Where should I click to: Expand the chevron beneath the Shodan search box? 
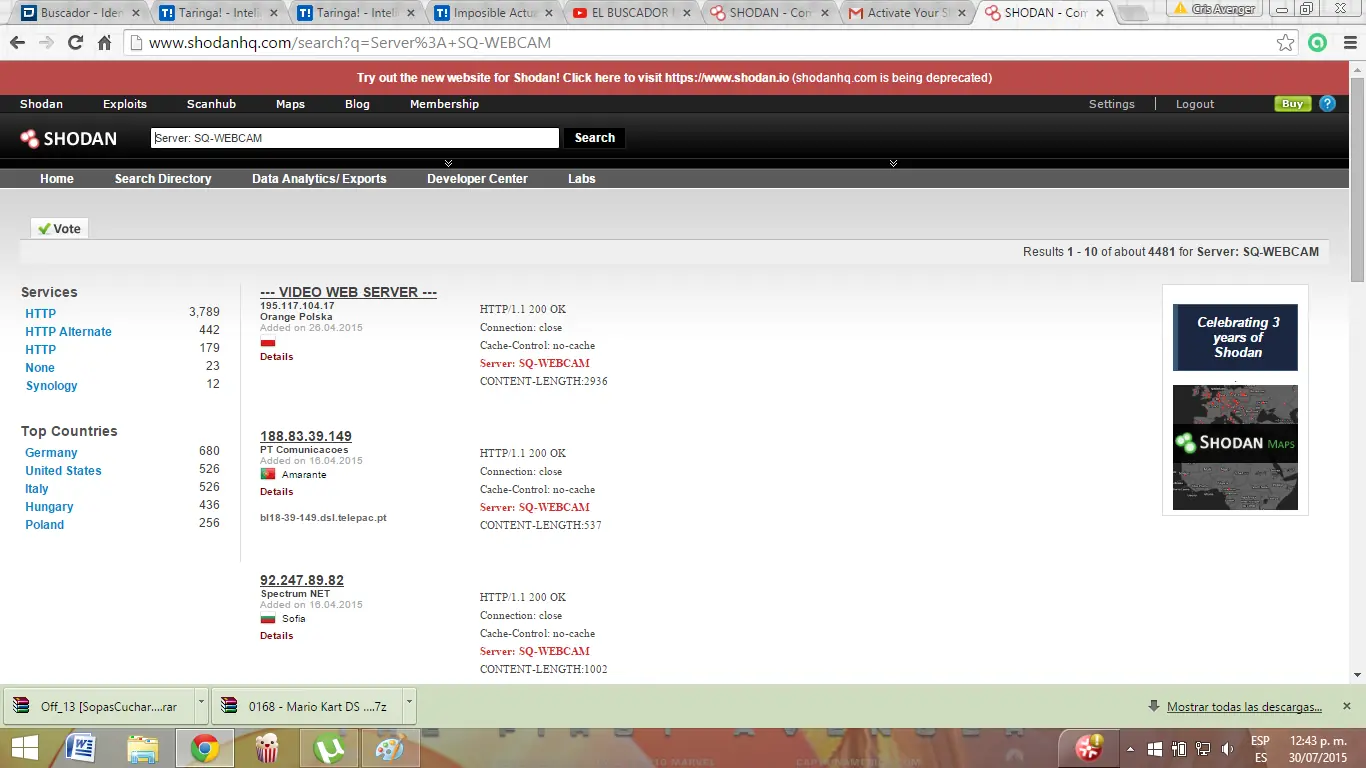pyautogui.click(x=448, y=163)
